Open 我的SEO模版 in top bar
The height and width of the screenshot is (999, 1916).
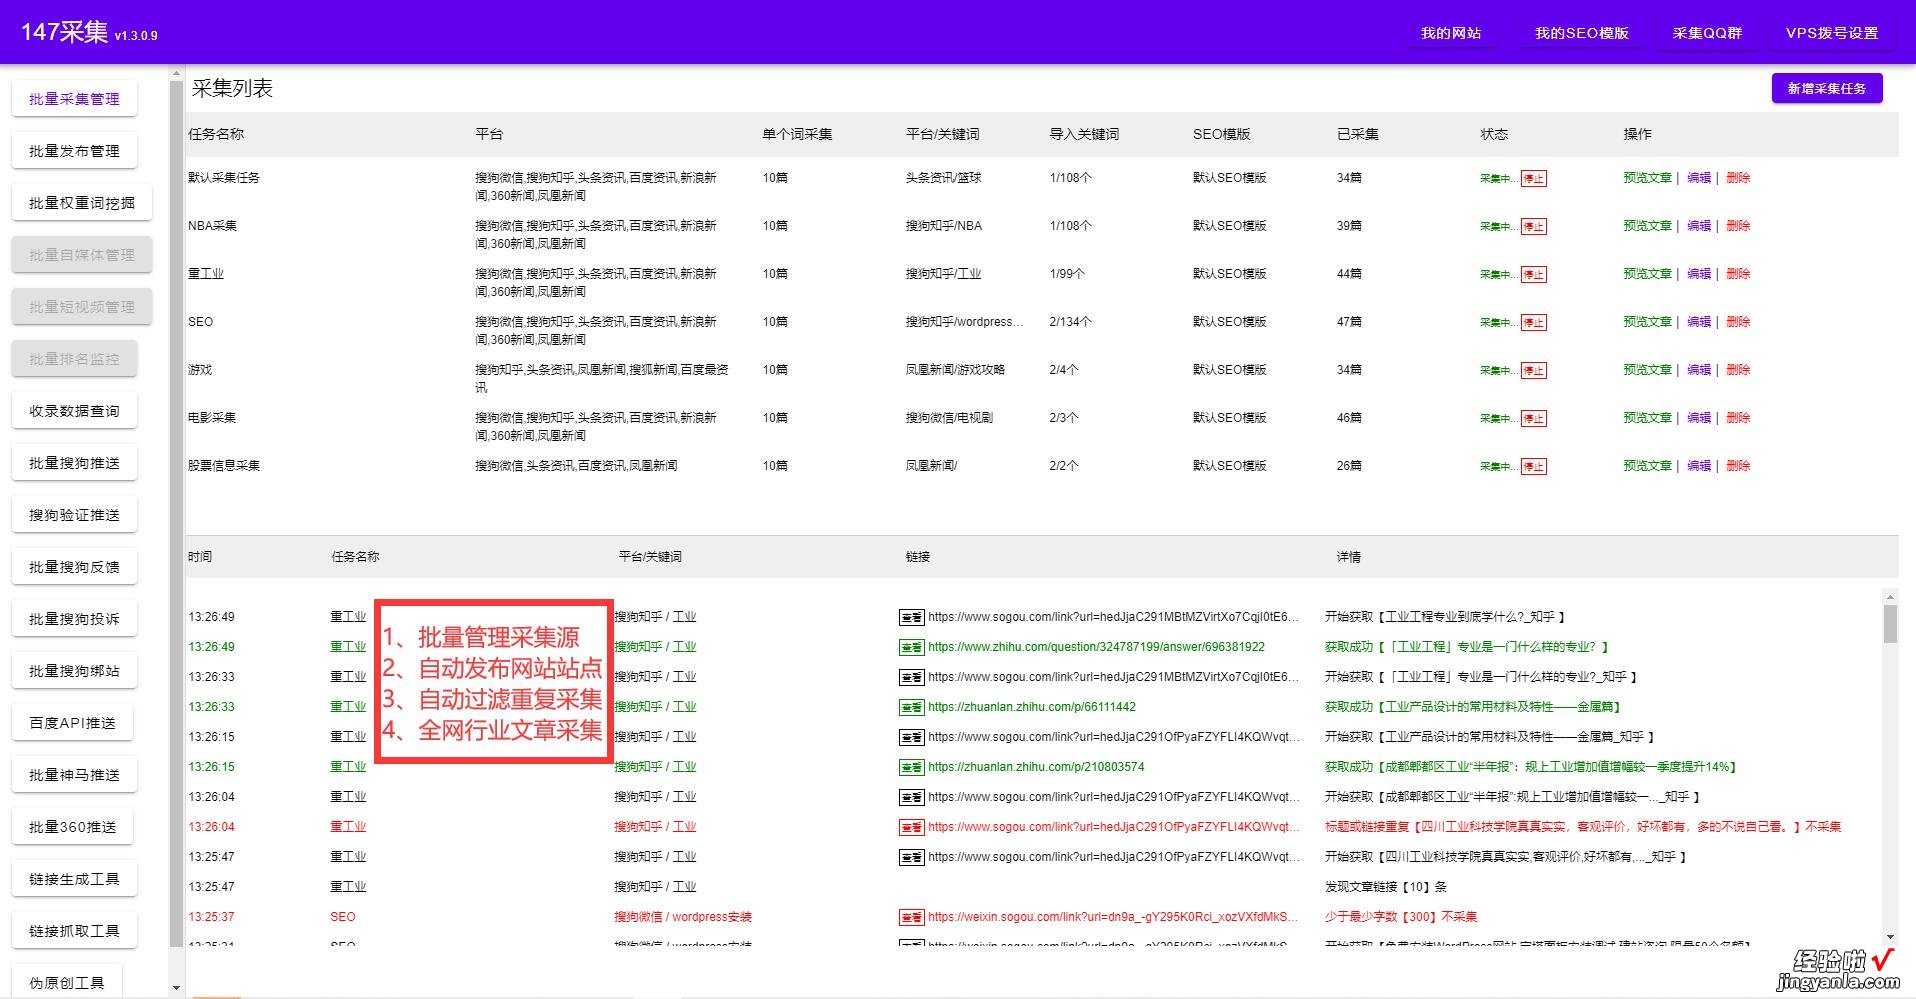point(1582,33)
